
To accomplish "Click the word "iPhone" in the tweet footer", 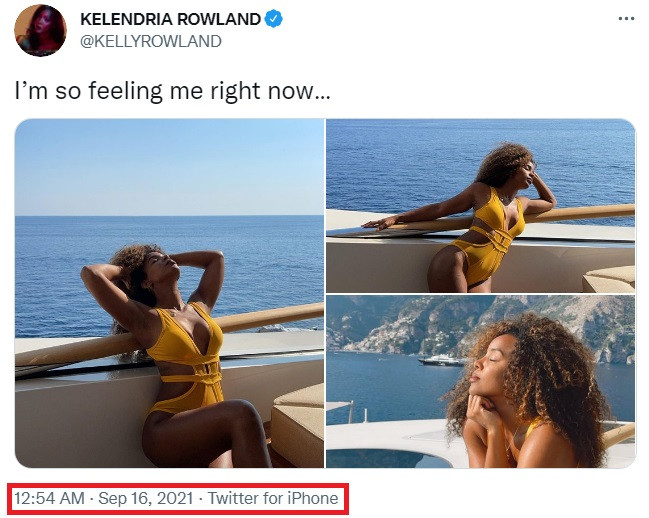I will [315, 497].
